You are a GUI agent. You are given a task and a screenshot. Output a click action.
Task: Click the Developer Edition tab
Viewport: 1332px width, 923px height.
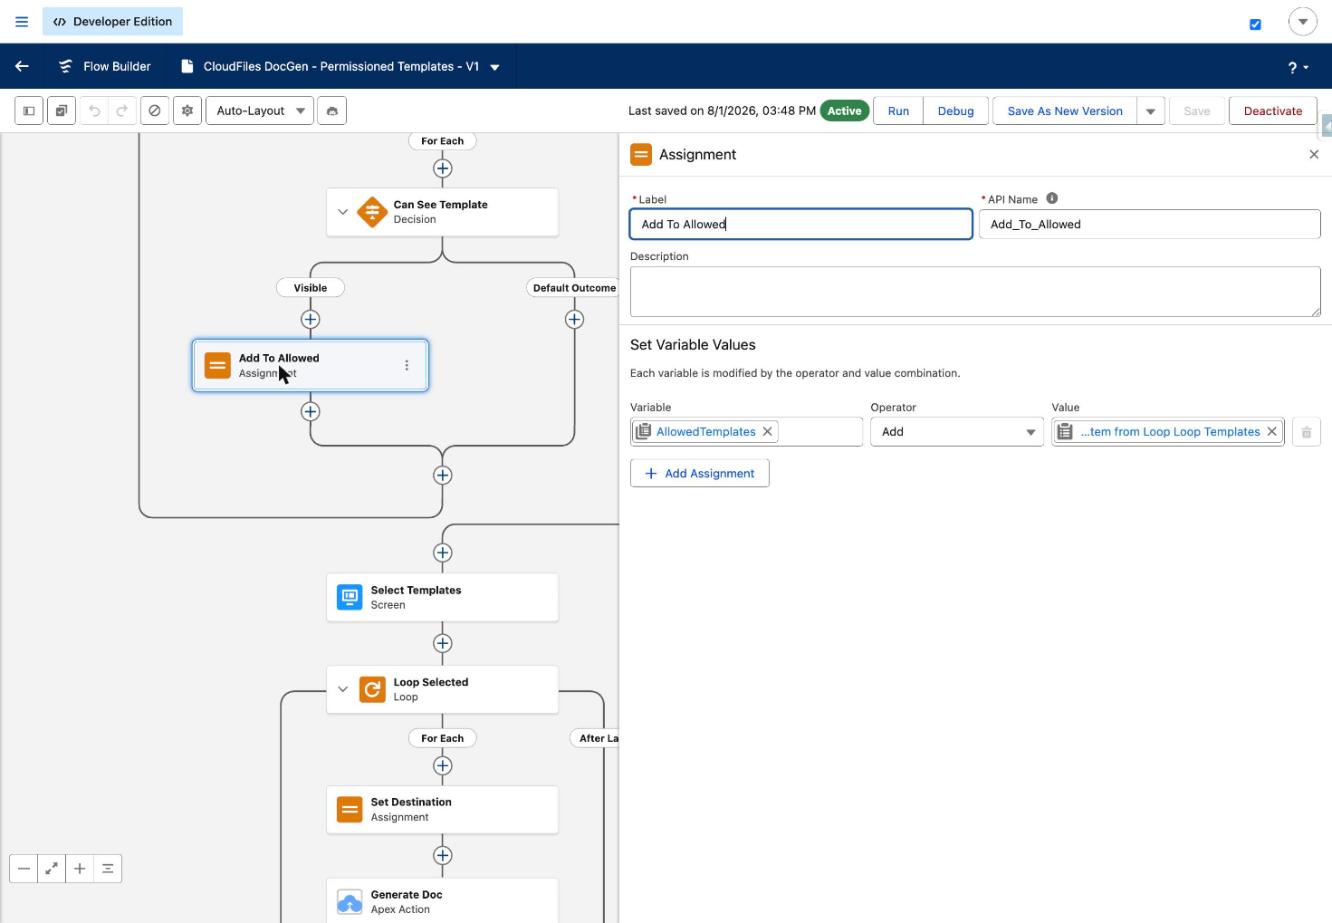point(112,21)
